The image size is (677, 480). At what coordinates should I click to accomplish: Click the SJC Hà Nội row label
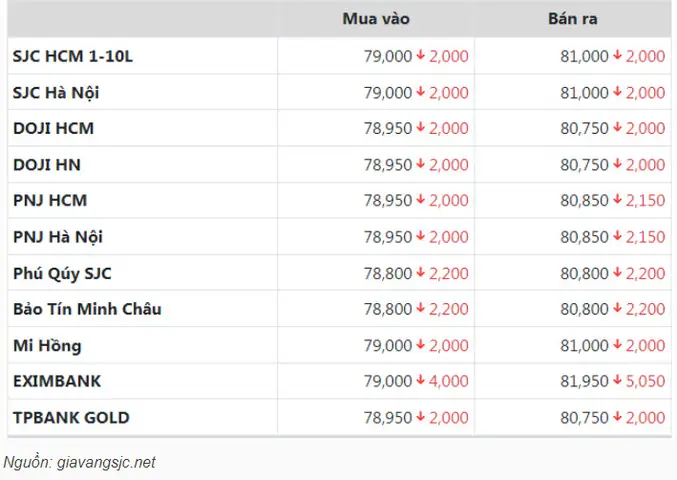click(56, 93)
